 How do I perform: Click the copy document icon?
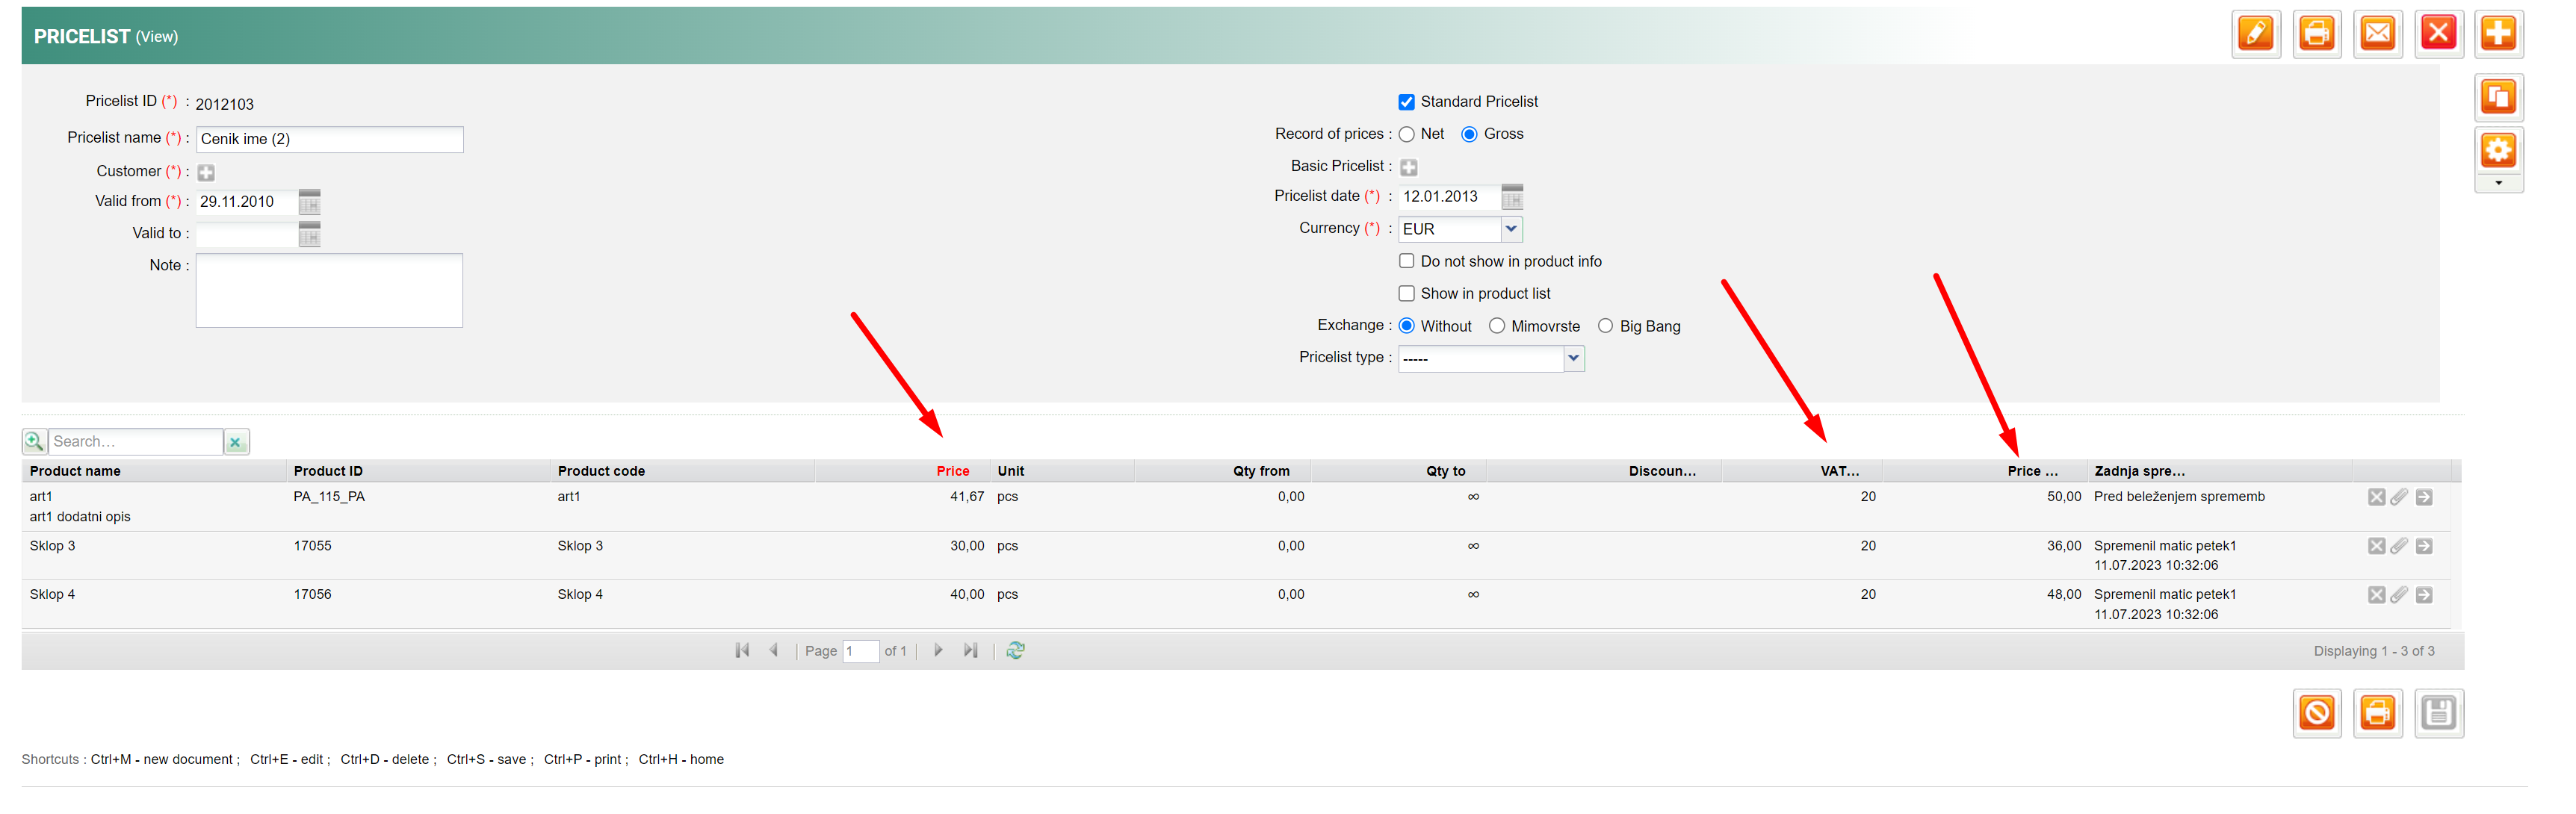[2498, 97]
